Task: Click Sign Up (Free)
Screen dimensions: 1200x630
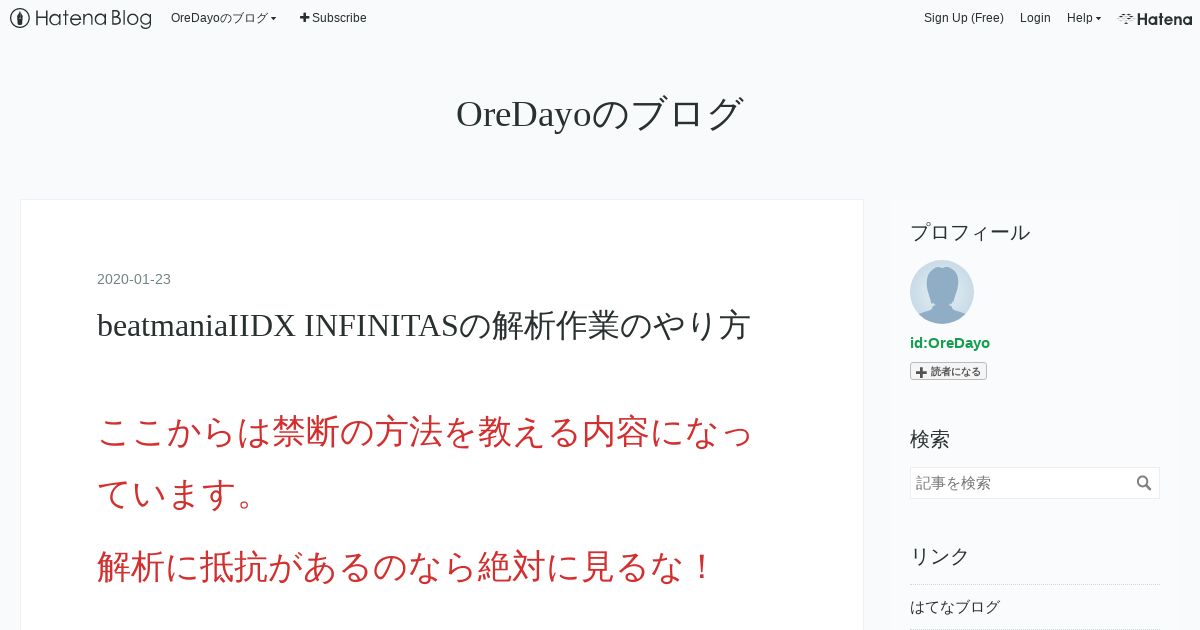Action: [964, 18]
